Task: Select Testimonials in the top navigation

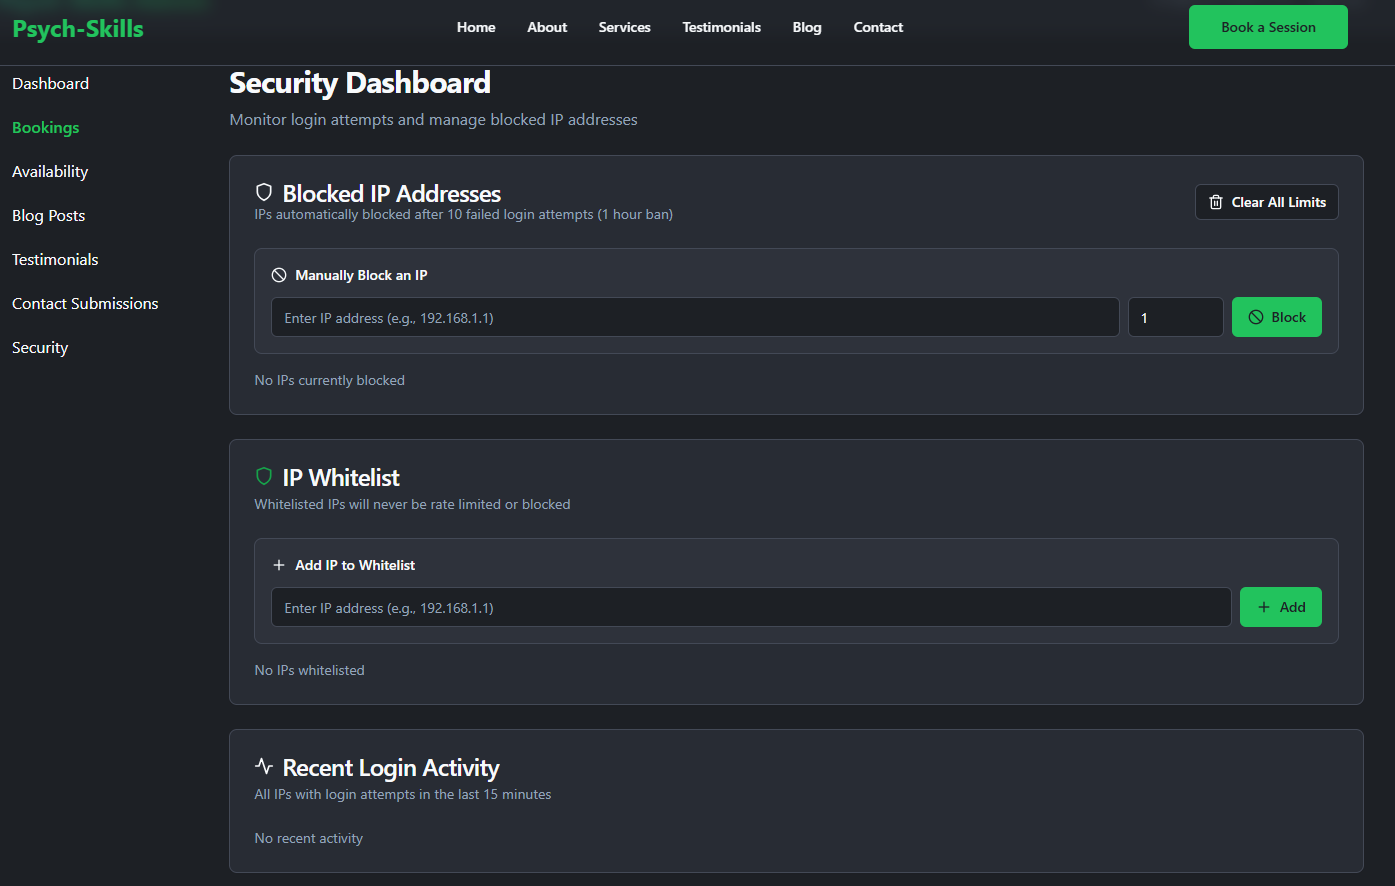Action: point(721,27)
